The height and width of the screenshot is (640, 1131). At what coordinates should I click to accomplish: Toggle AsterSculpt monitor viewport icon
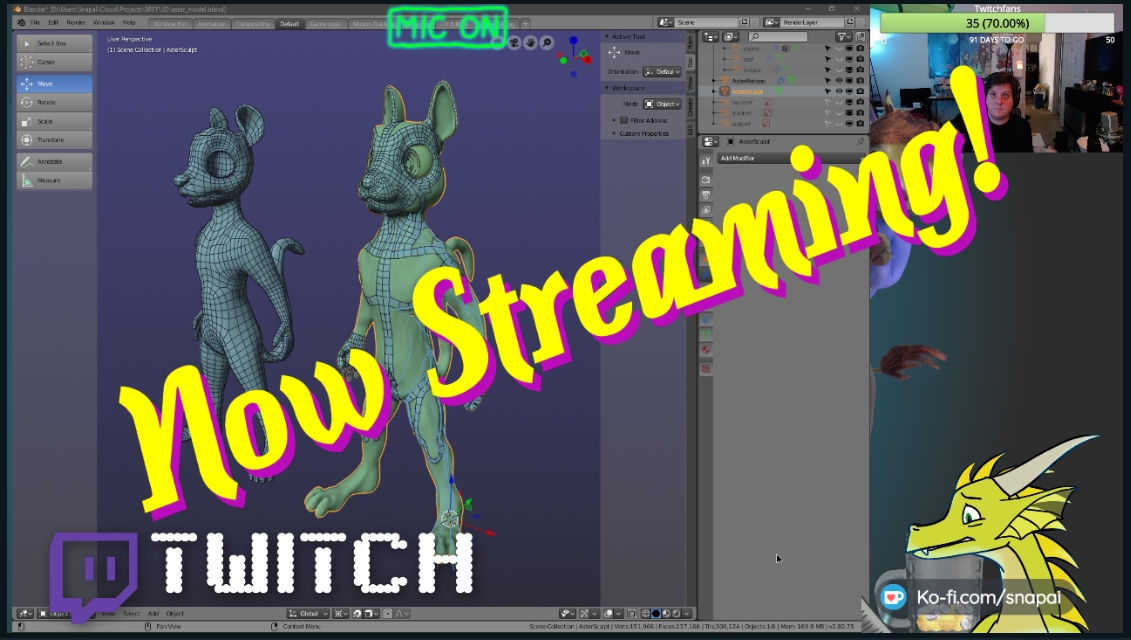click(849, 92)
